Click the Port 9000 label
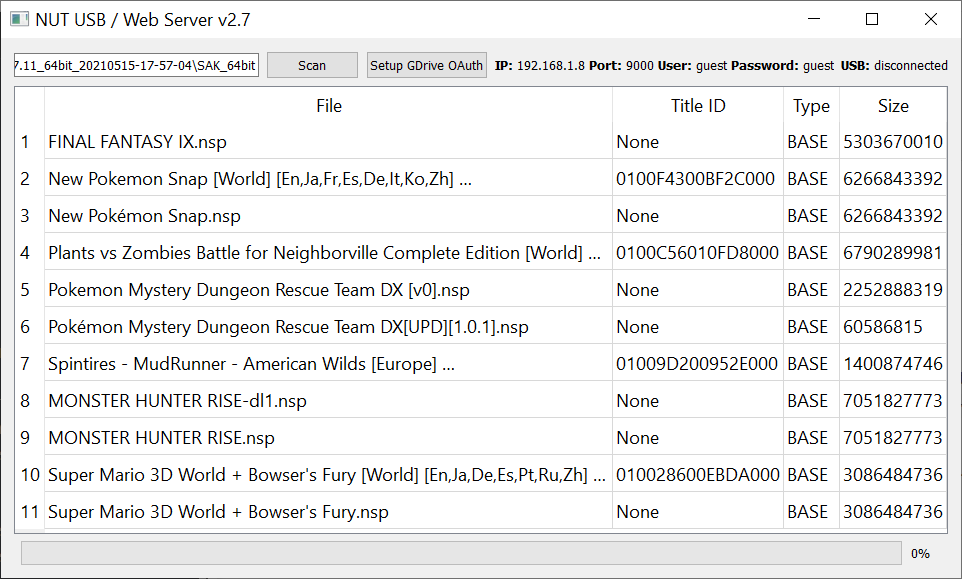Image resolution: width=962 pixels, height=579 pixels. point(621,66)
